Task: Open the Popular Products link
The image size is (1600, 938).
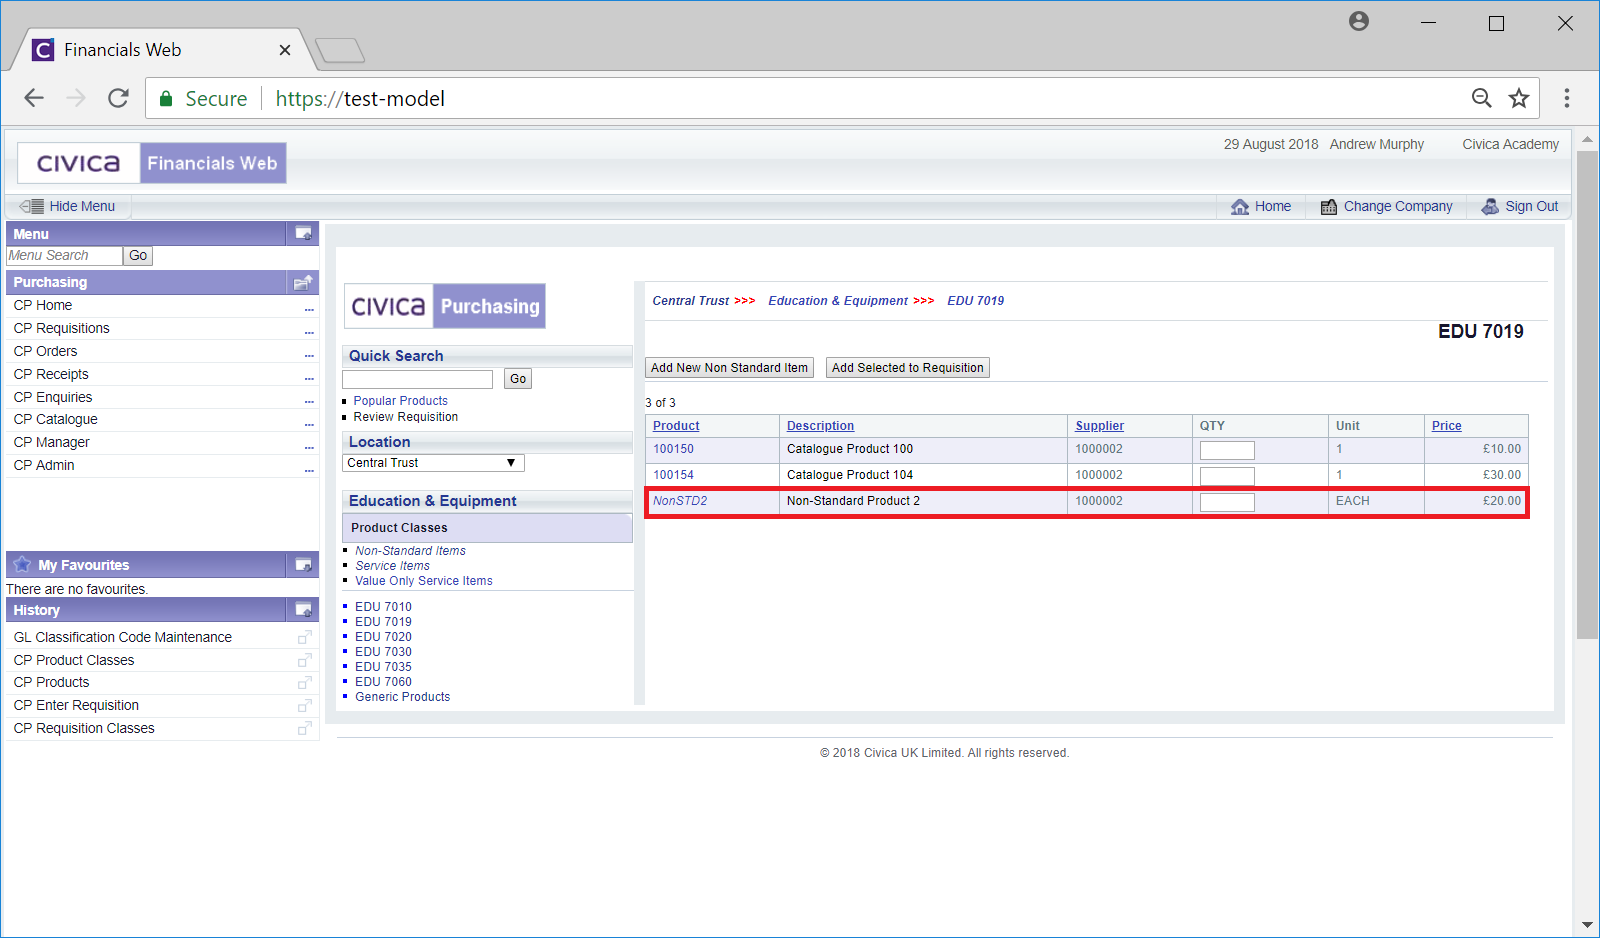Action: (x=401, y=401)
